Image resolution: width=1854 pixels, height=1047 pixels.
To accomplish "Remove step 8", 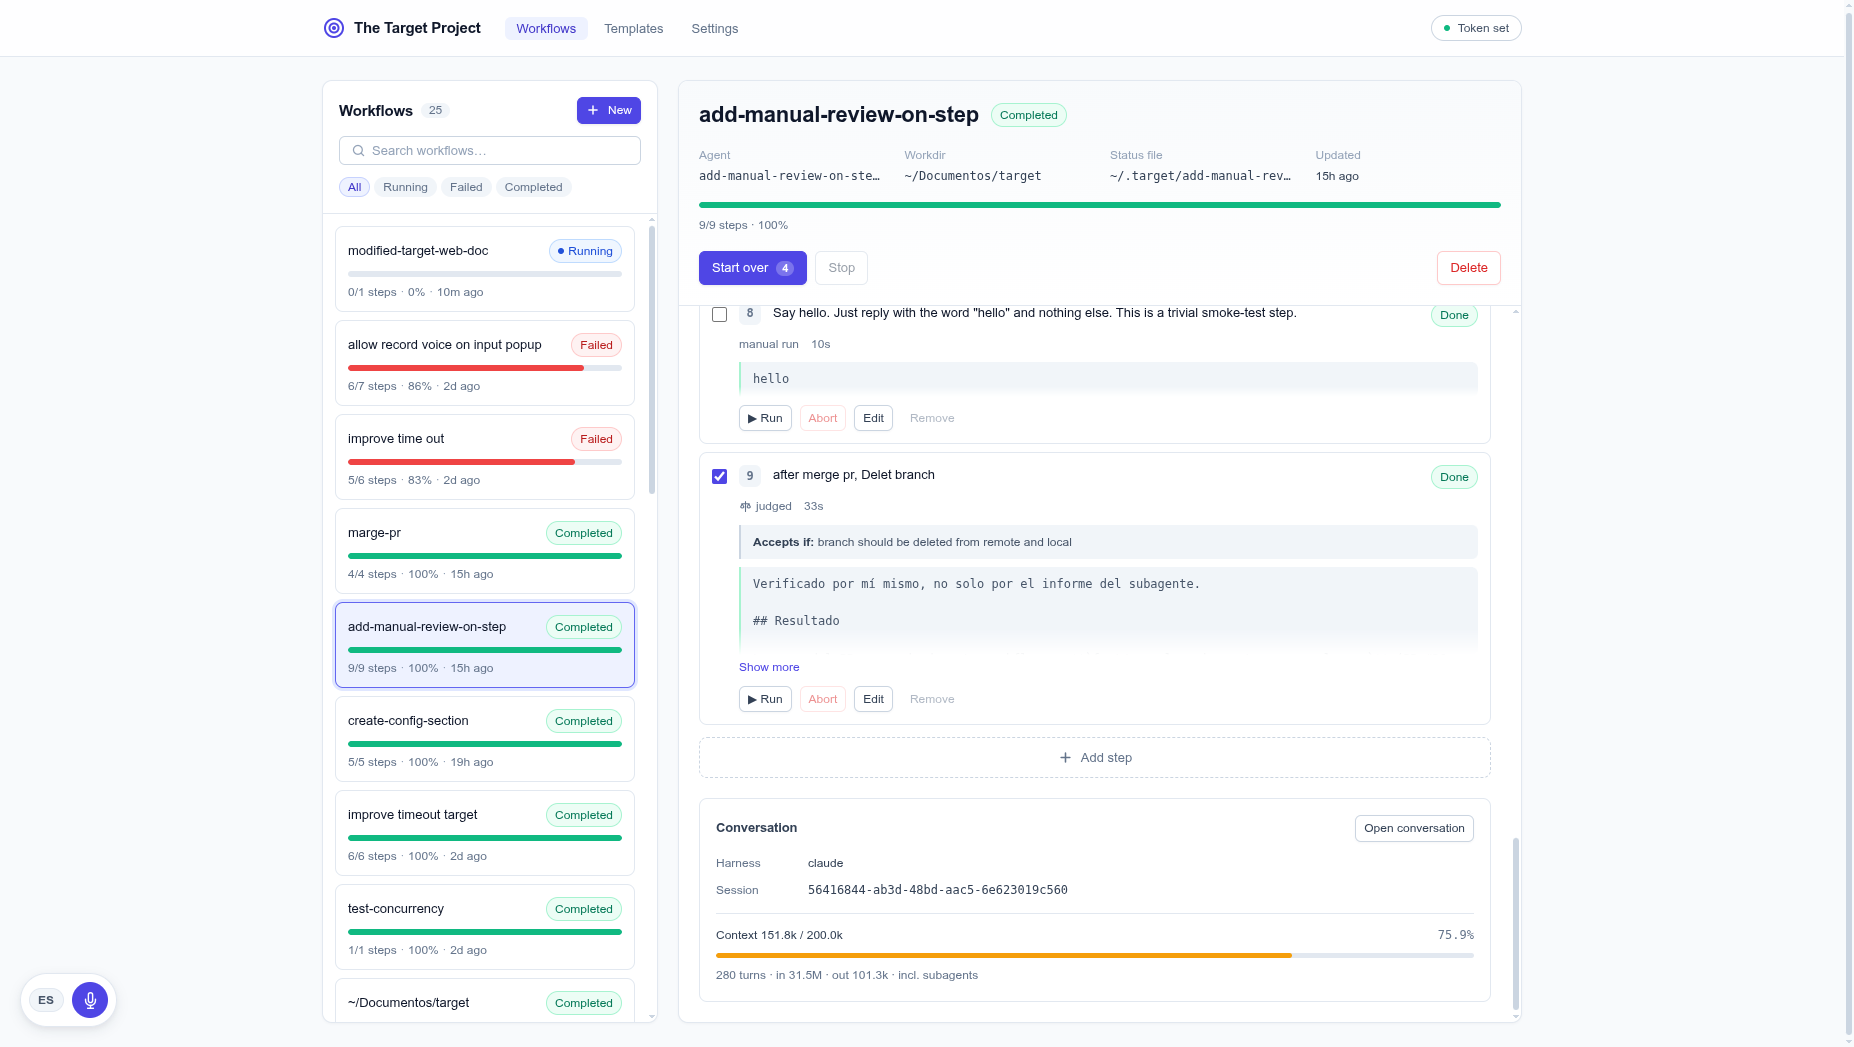I will point(932,418).
